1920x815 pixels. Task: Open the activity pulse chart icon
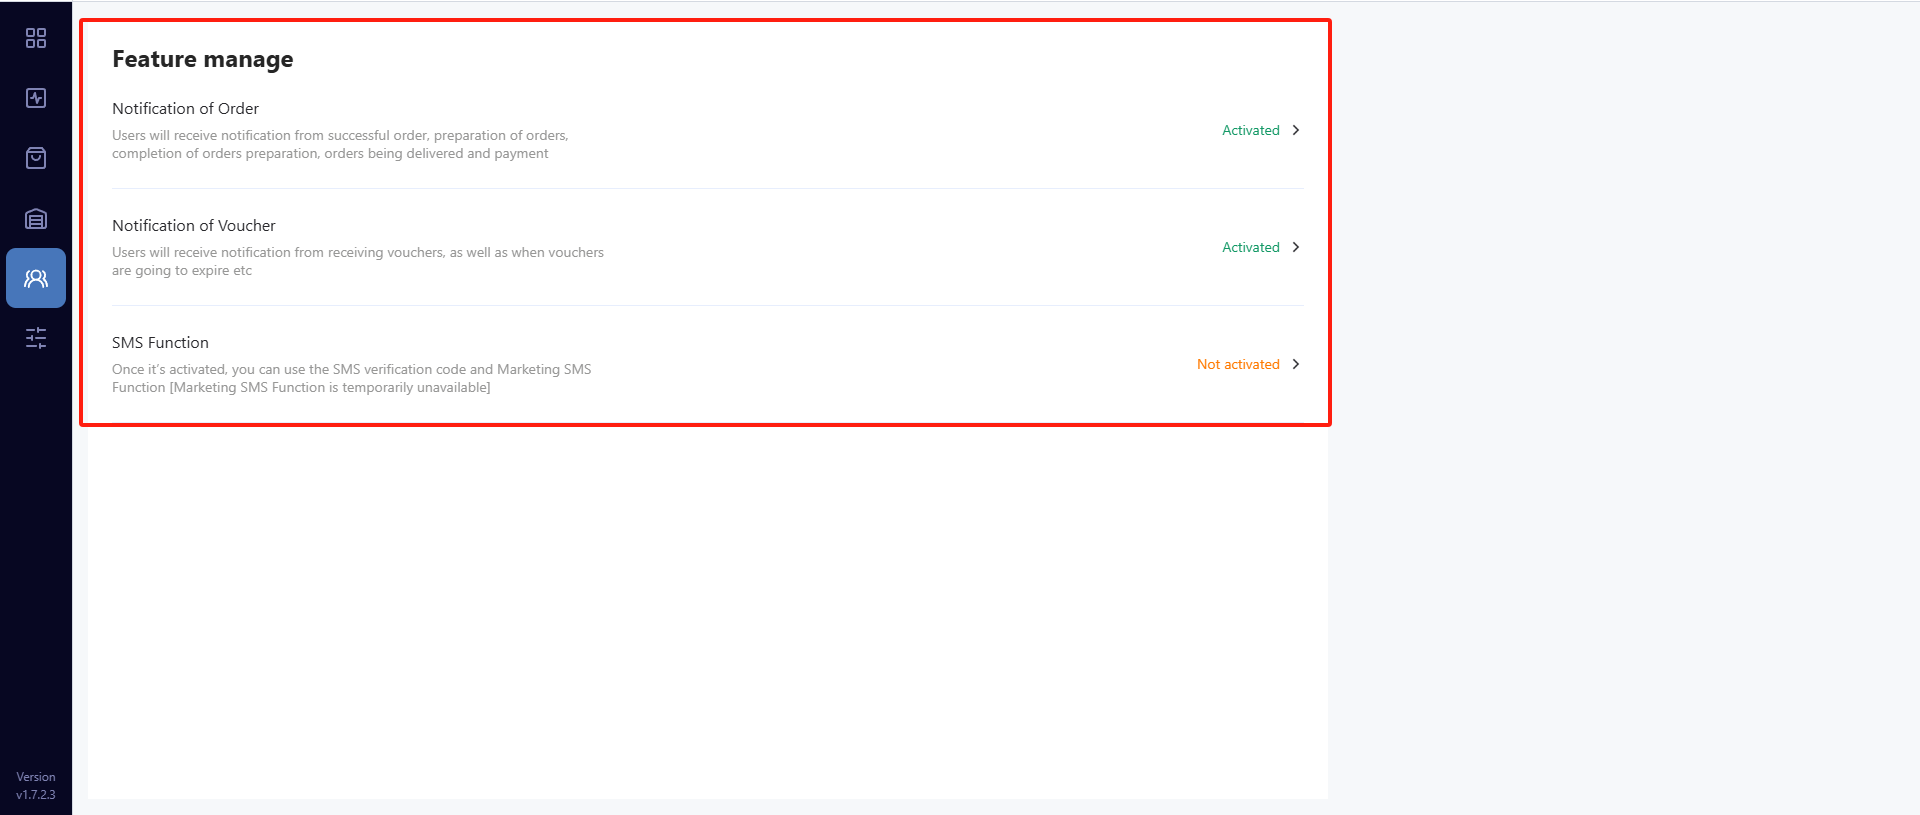click(x=36, y=98)
